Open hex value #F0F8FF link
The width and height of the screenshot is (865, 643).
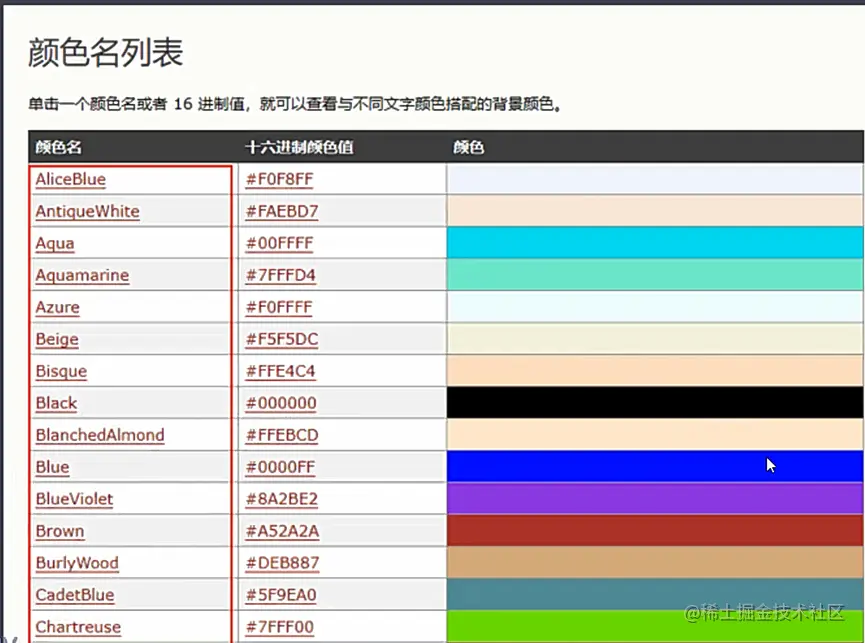[279, 179]
